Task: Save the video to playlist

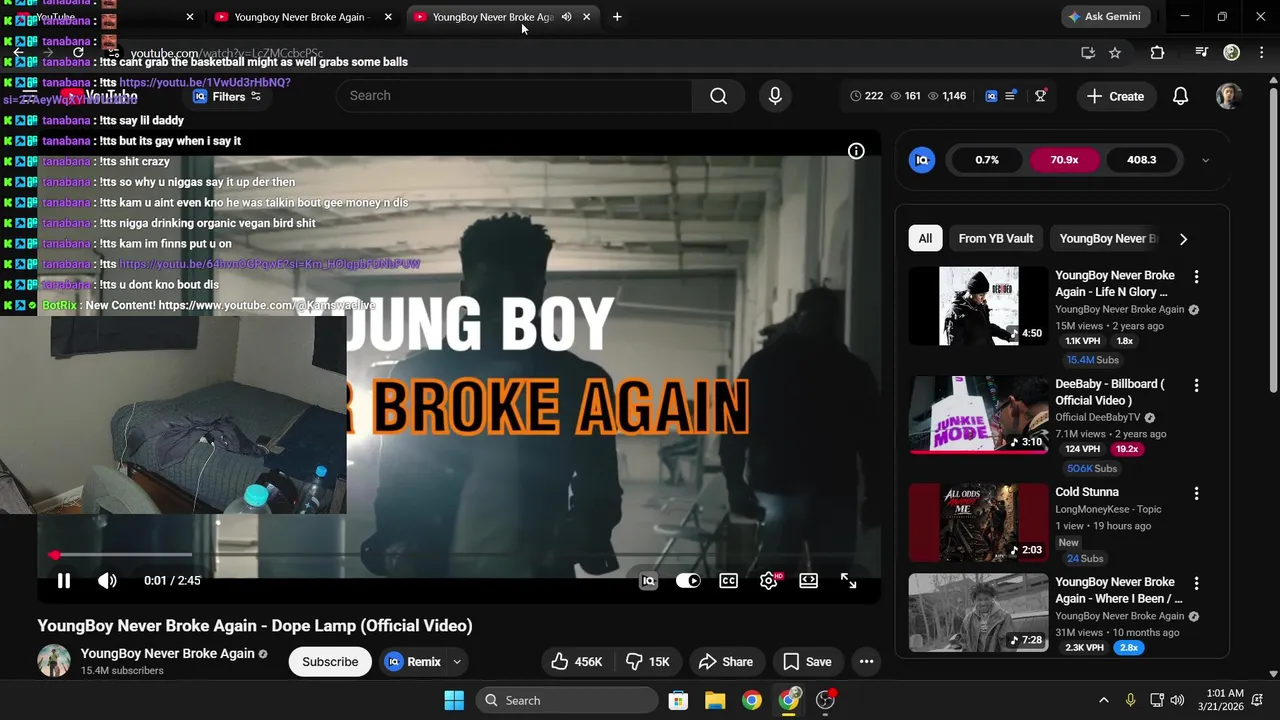Action: click(807, 661)
